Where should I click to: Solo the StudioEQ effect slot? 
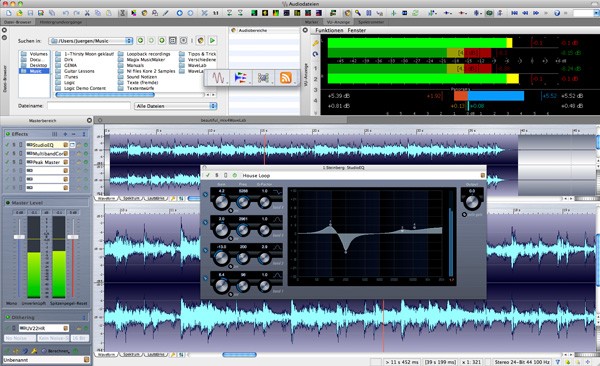point(14,145)
